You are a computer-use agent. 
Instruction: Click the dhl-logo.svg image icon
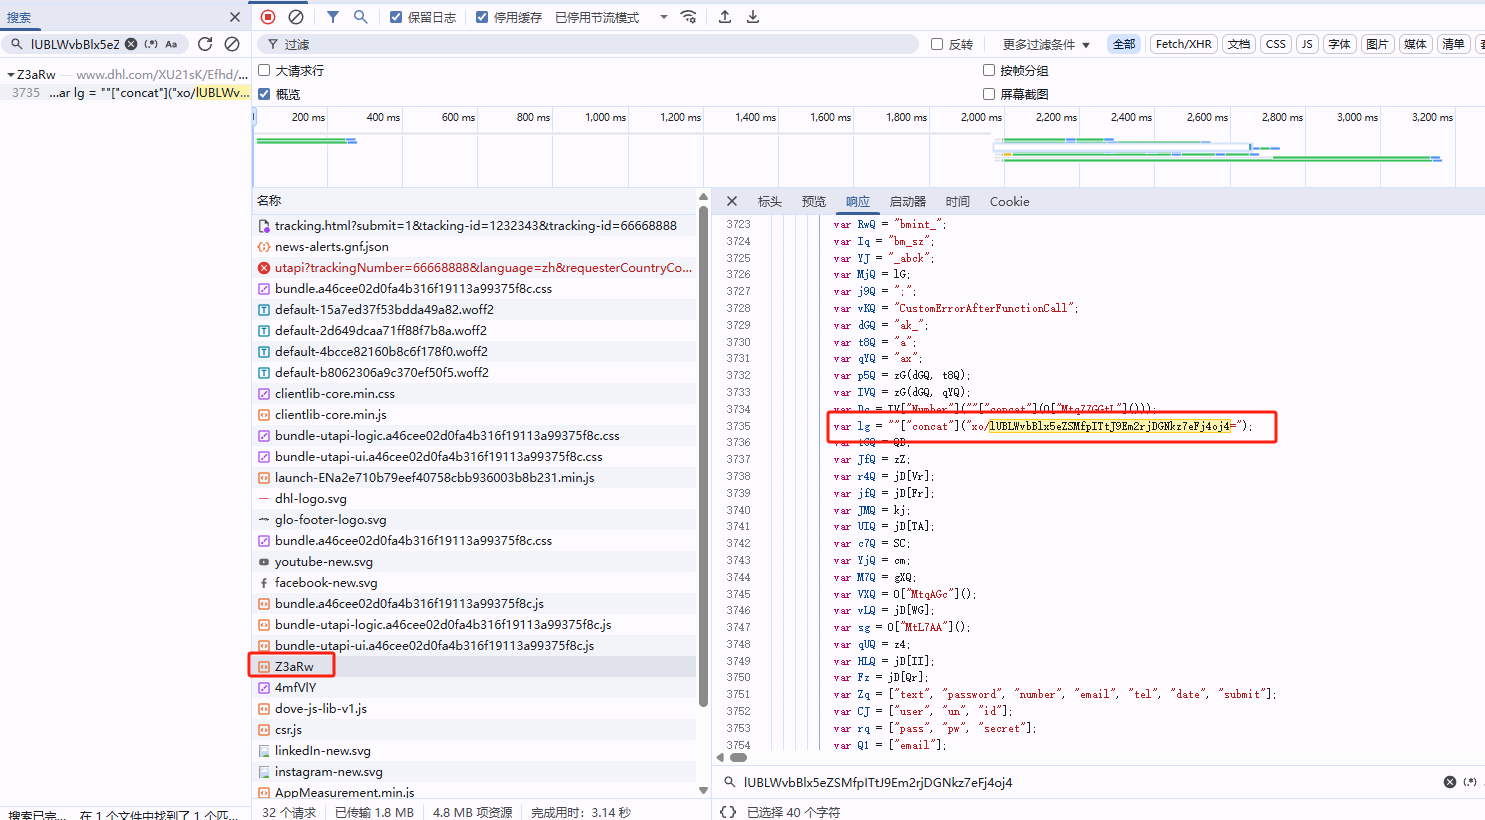point(264,499)
